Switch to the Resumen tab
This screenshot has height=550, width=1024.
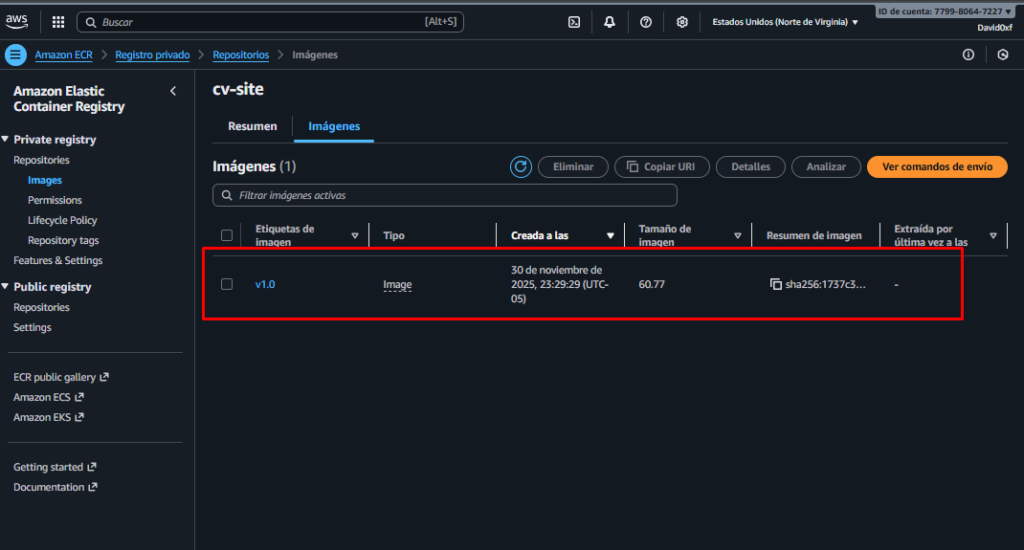[252, 127]
